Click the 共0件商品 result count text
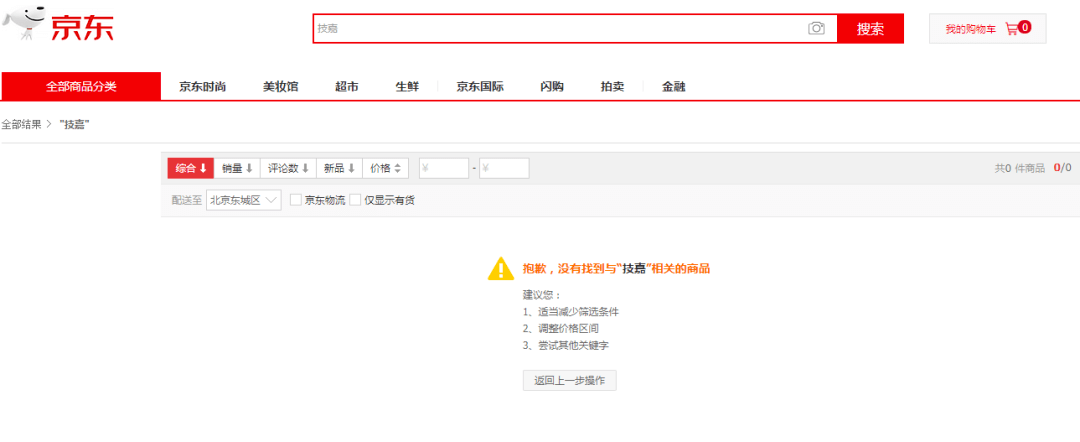This screenshot has width=1080, height=442. 1019,168
